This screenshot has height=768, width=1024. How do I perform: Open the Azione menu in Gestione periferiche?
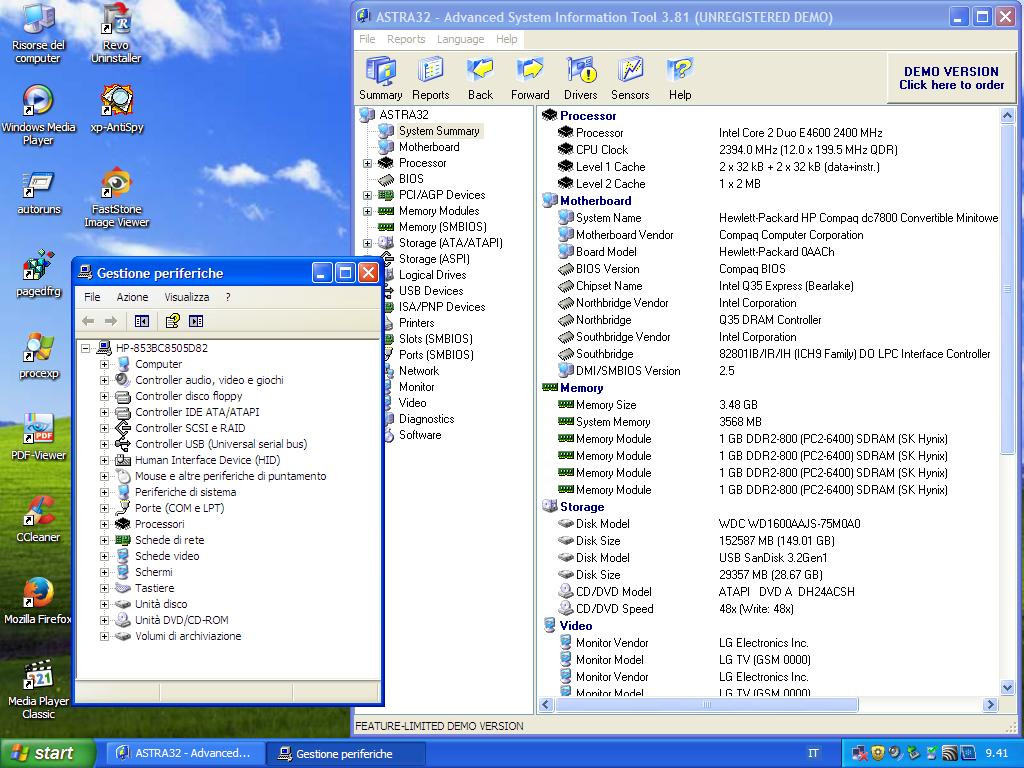[132, 297]
